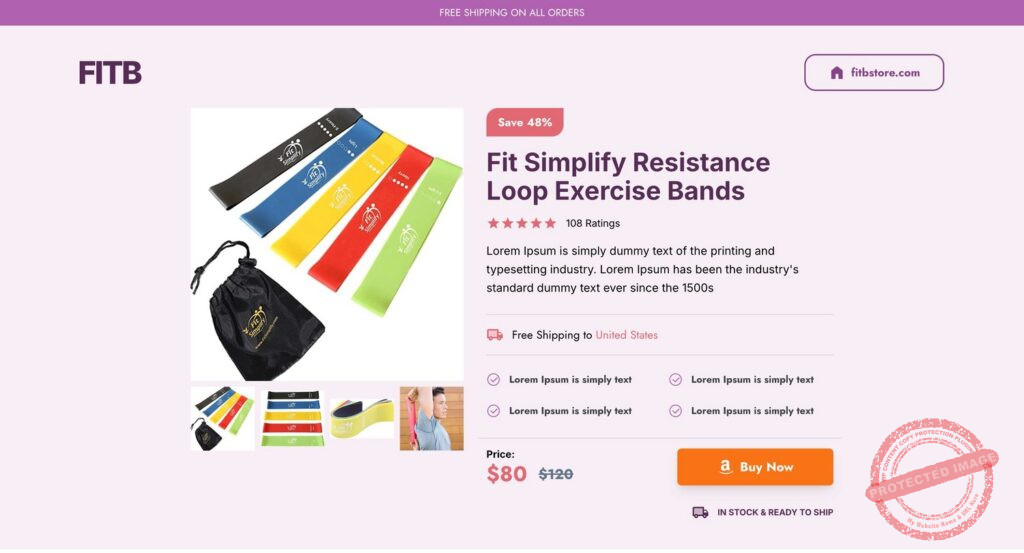This screenshot has height=553, width=1024.
Task: Select the first thumbnail with bands and bag
Action: 222,418
